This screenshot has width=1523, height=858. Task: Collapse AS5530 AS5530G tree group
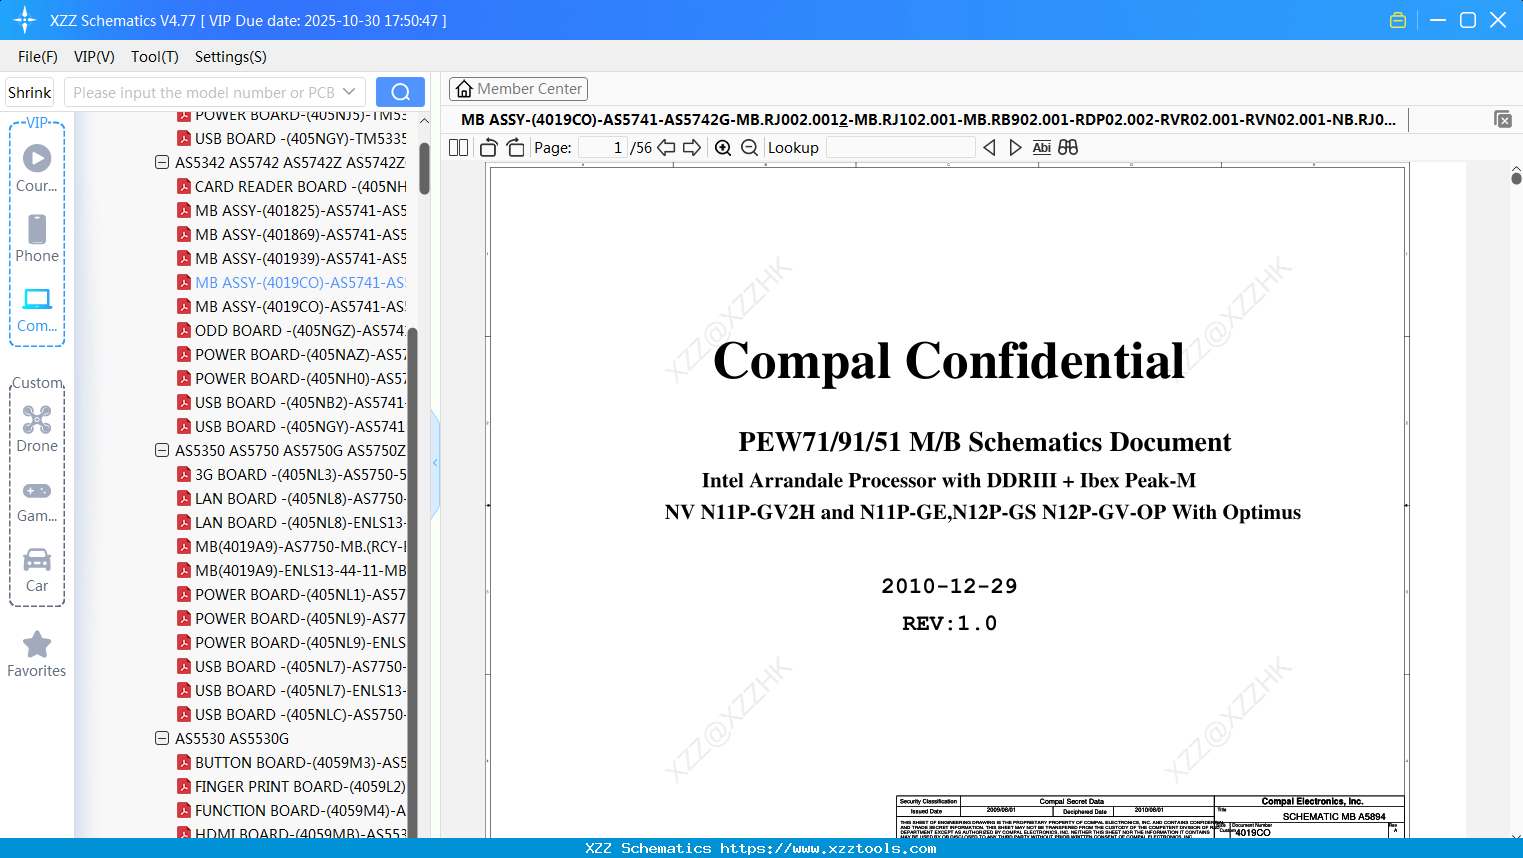(162, 738)
